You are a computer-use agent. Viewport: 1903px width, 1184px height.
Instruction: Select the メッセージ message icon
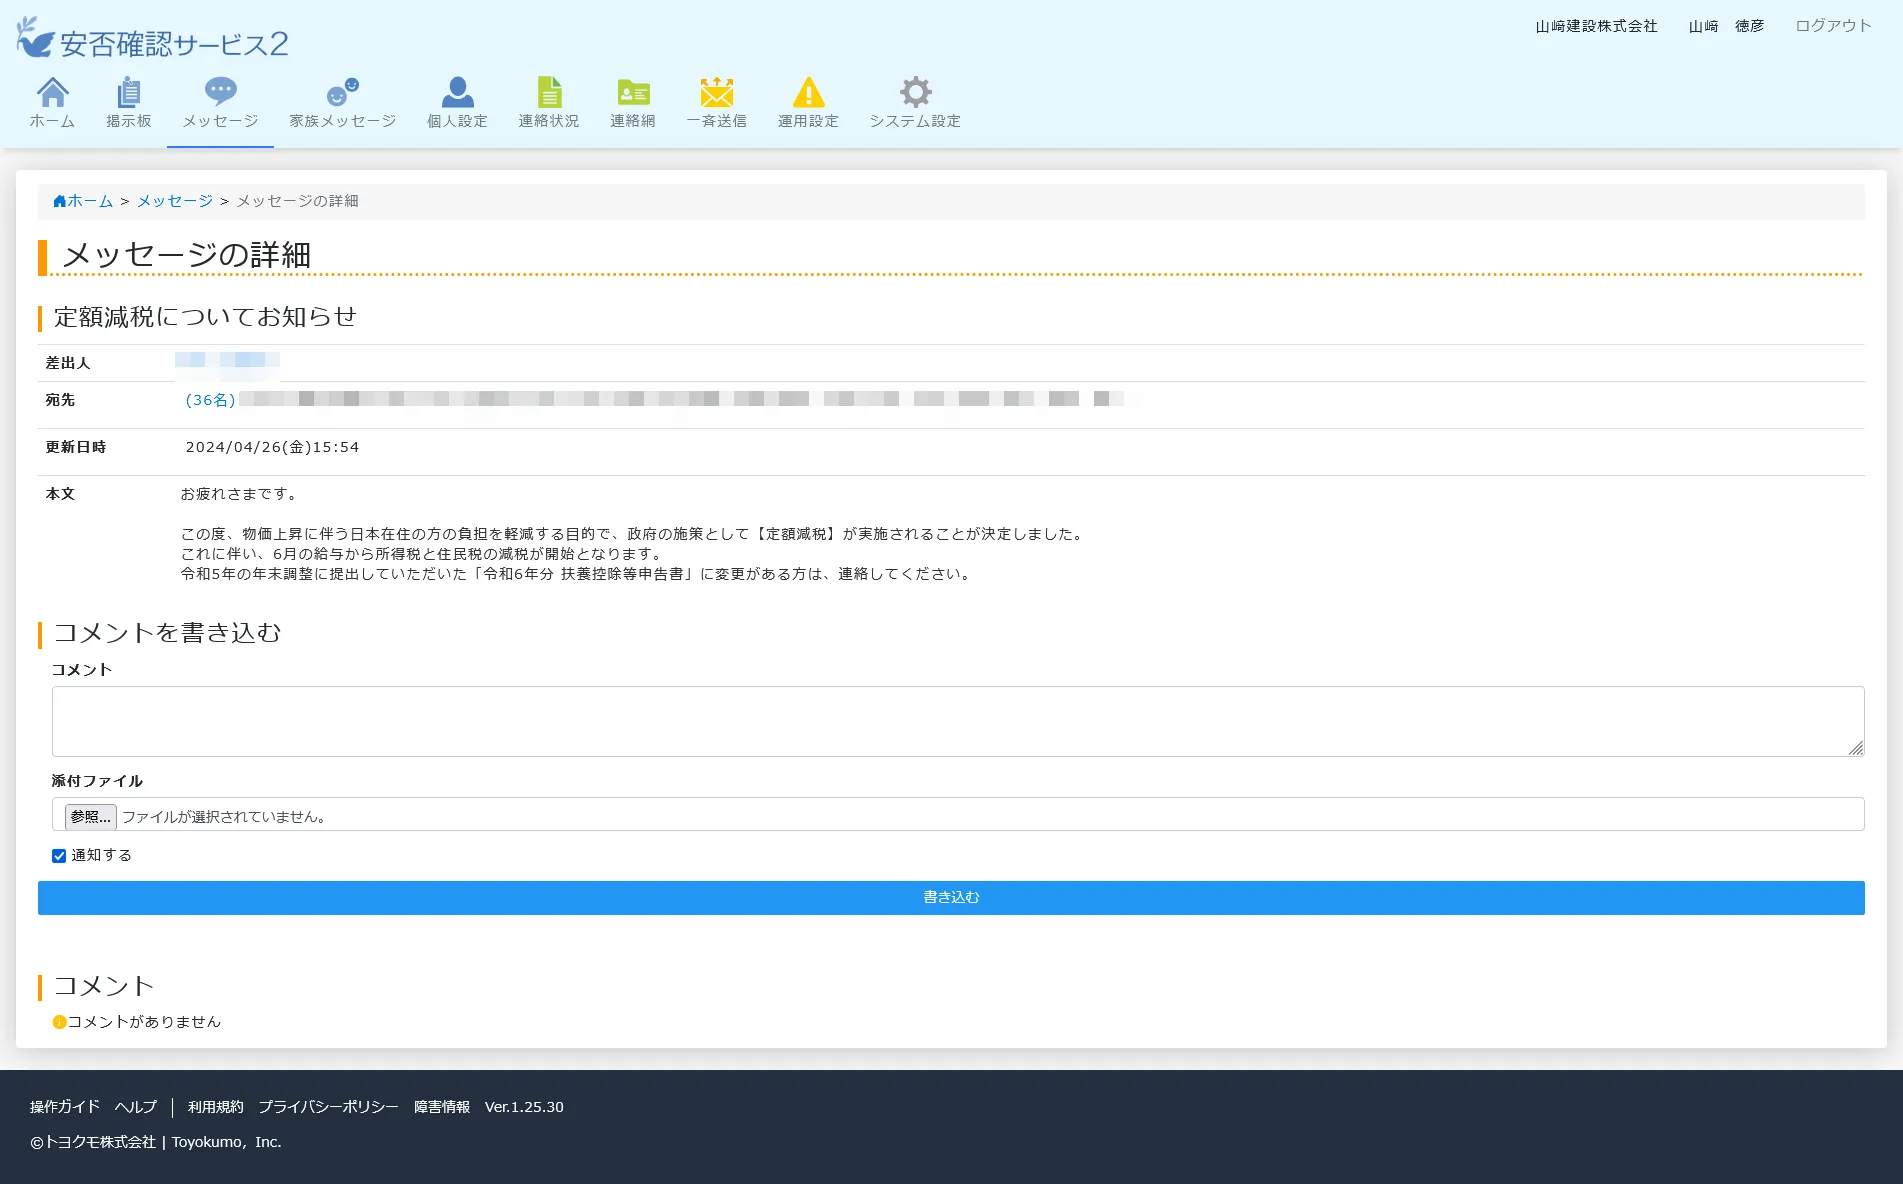pyautogui.click(x=218, y=100)
